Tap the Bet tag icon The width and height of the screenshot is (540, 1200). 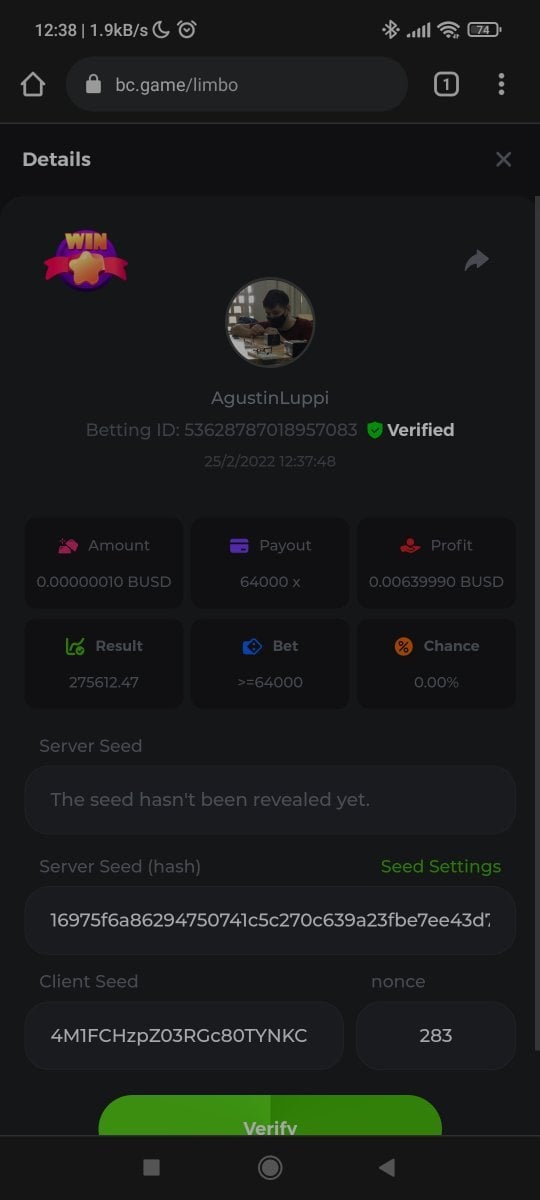click(x=253, y=646)
